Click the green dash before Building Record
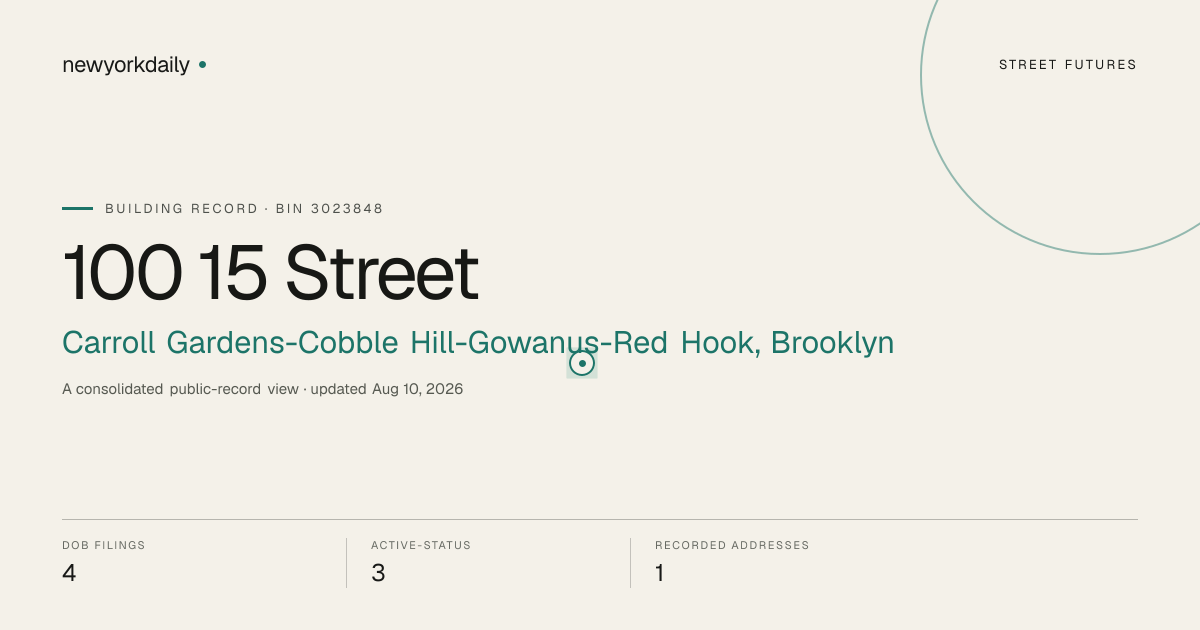This screenshot has height=630, width=1200. point(77,208)
